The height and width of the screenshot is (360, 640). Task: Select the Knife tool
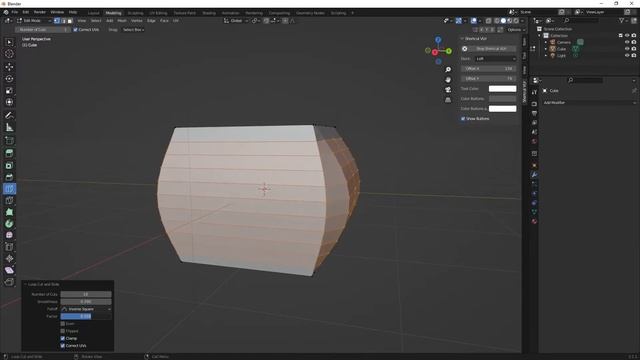[9, 200]
